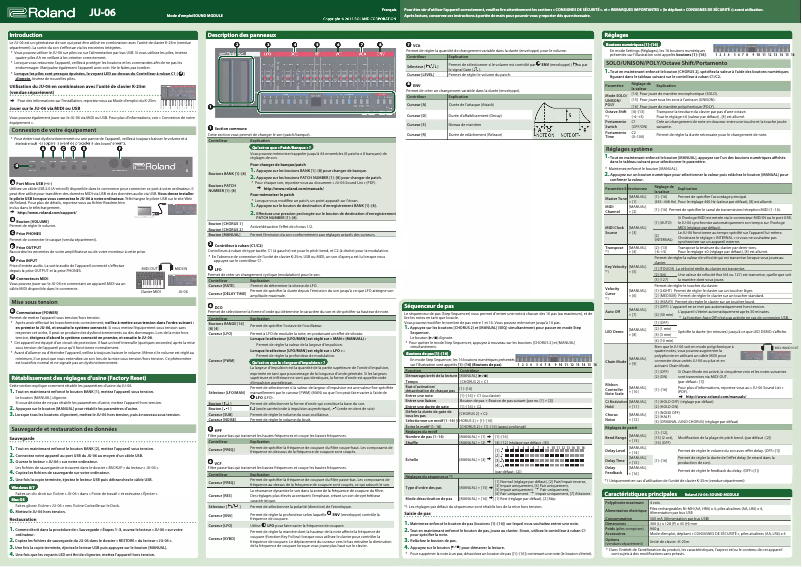Click the 'Prise PHONES' label
The height and width of the screenshot is (567, 802).
[x=26, y=233]
